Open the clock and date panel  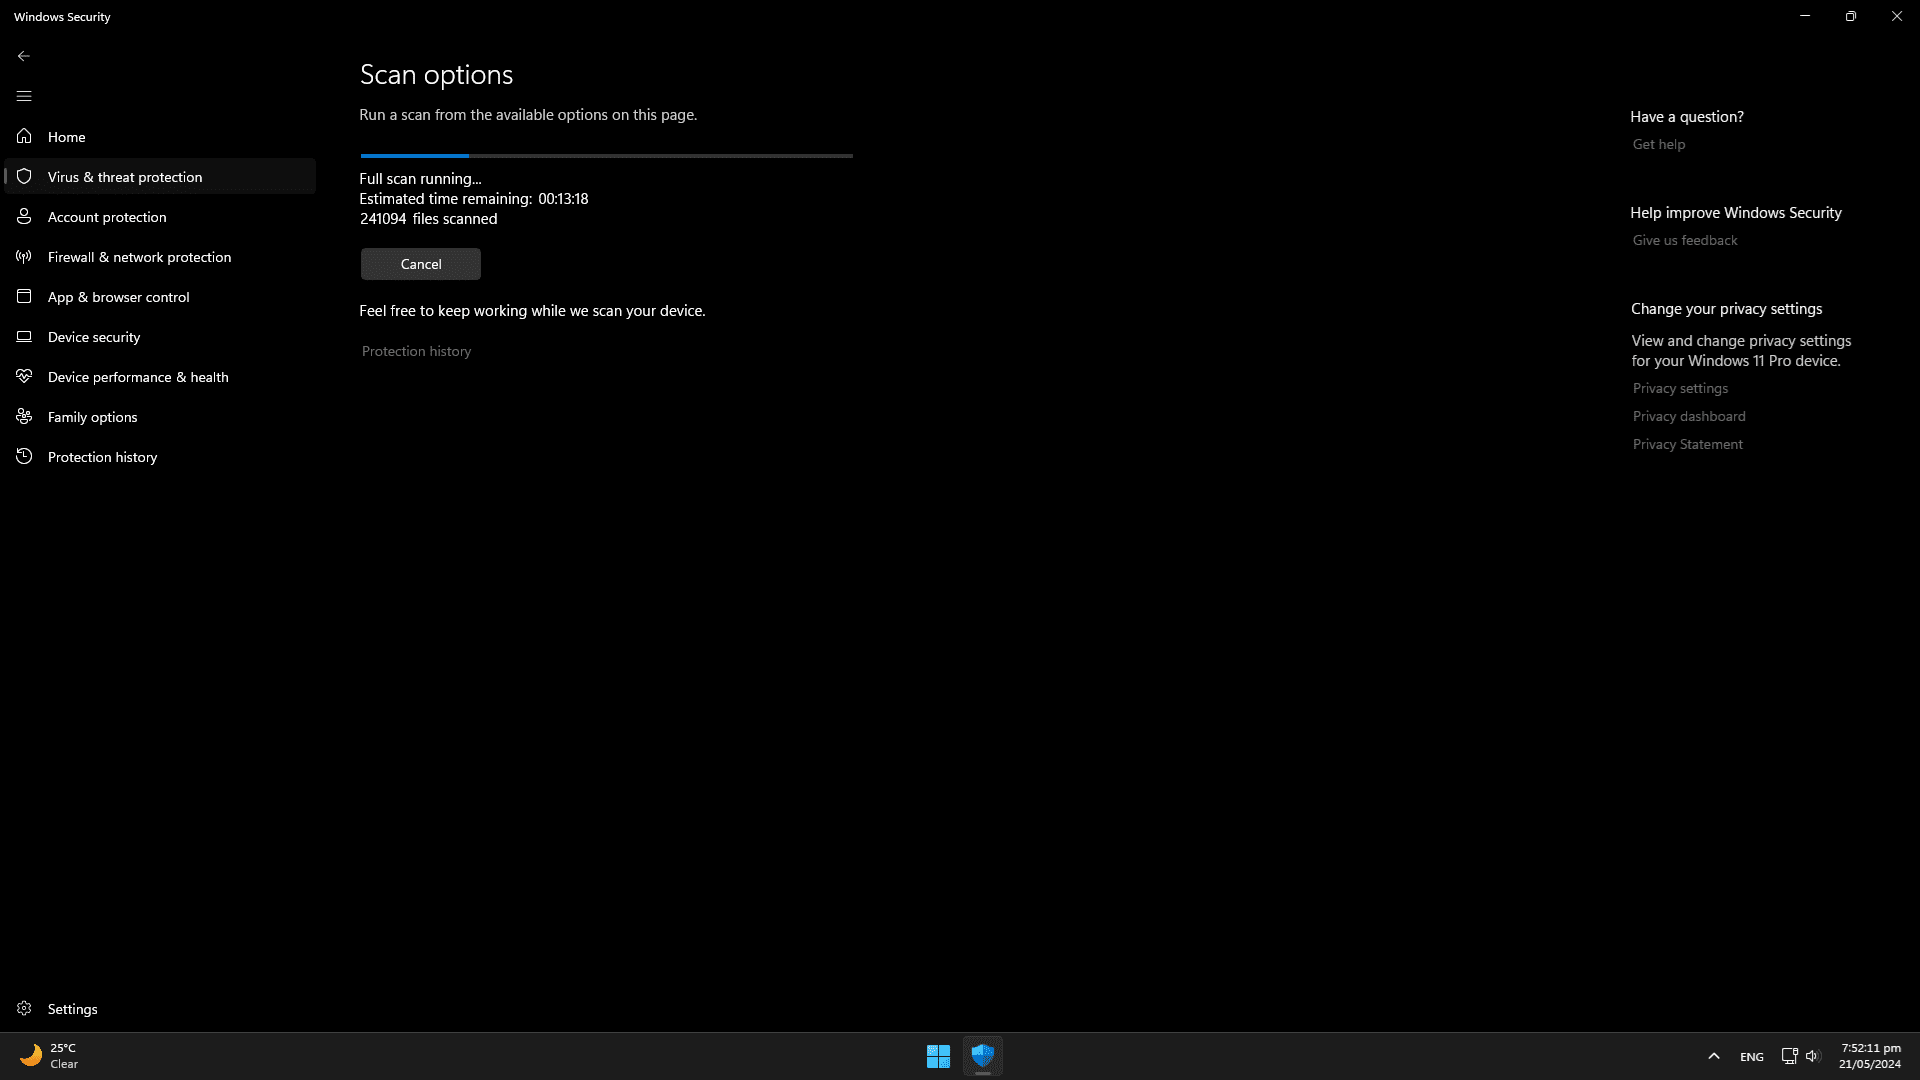[x=1870, y=1056]
